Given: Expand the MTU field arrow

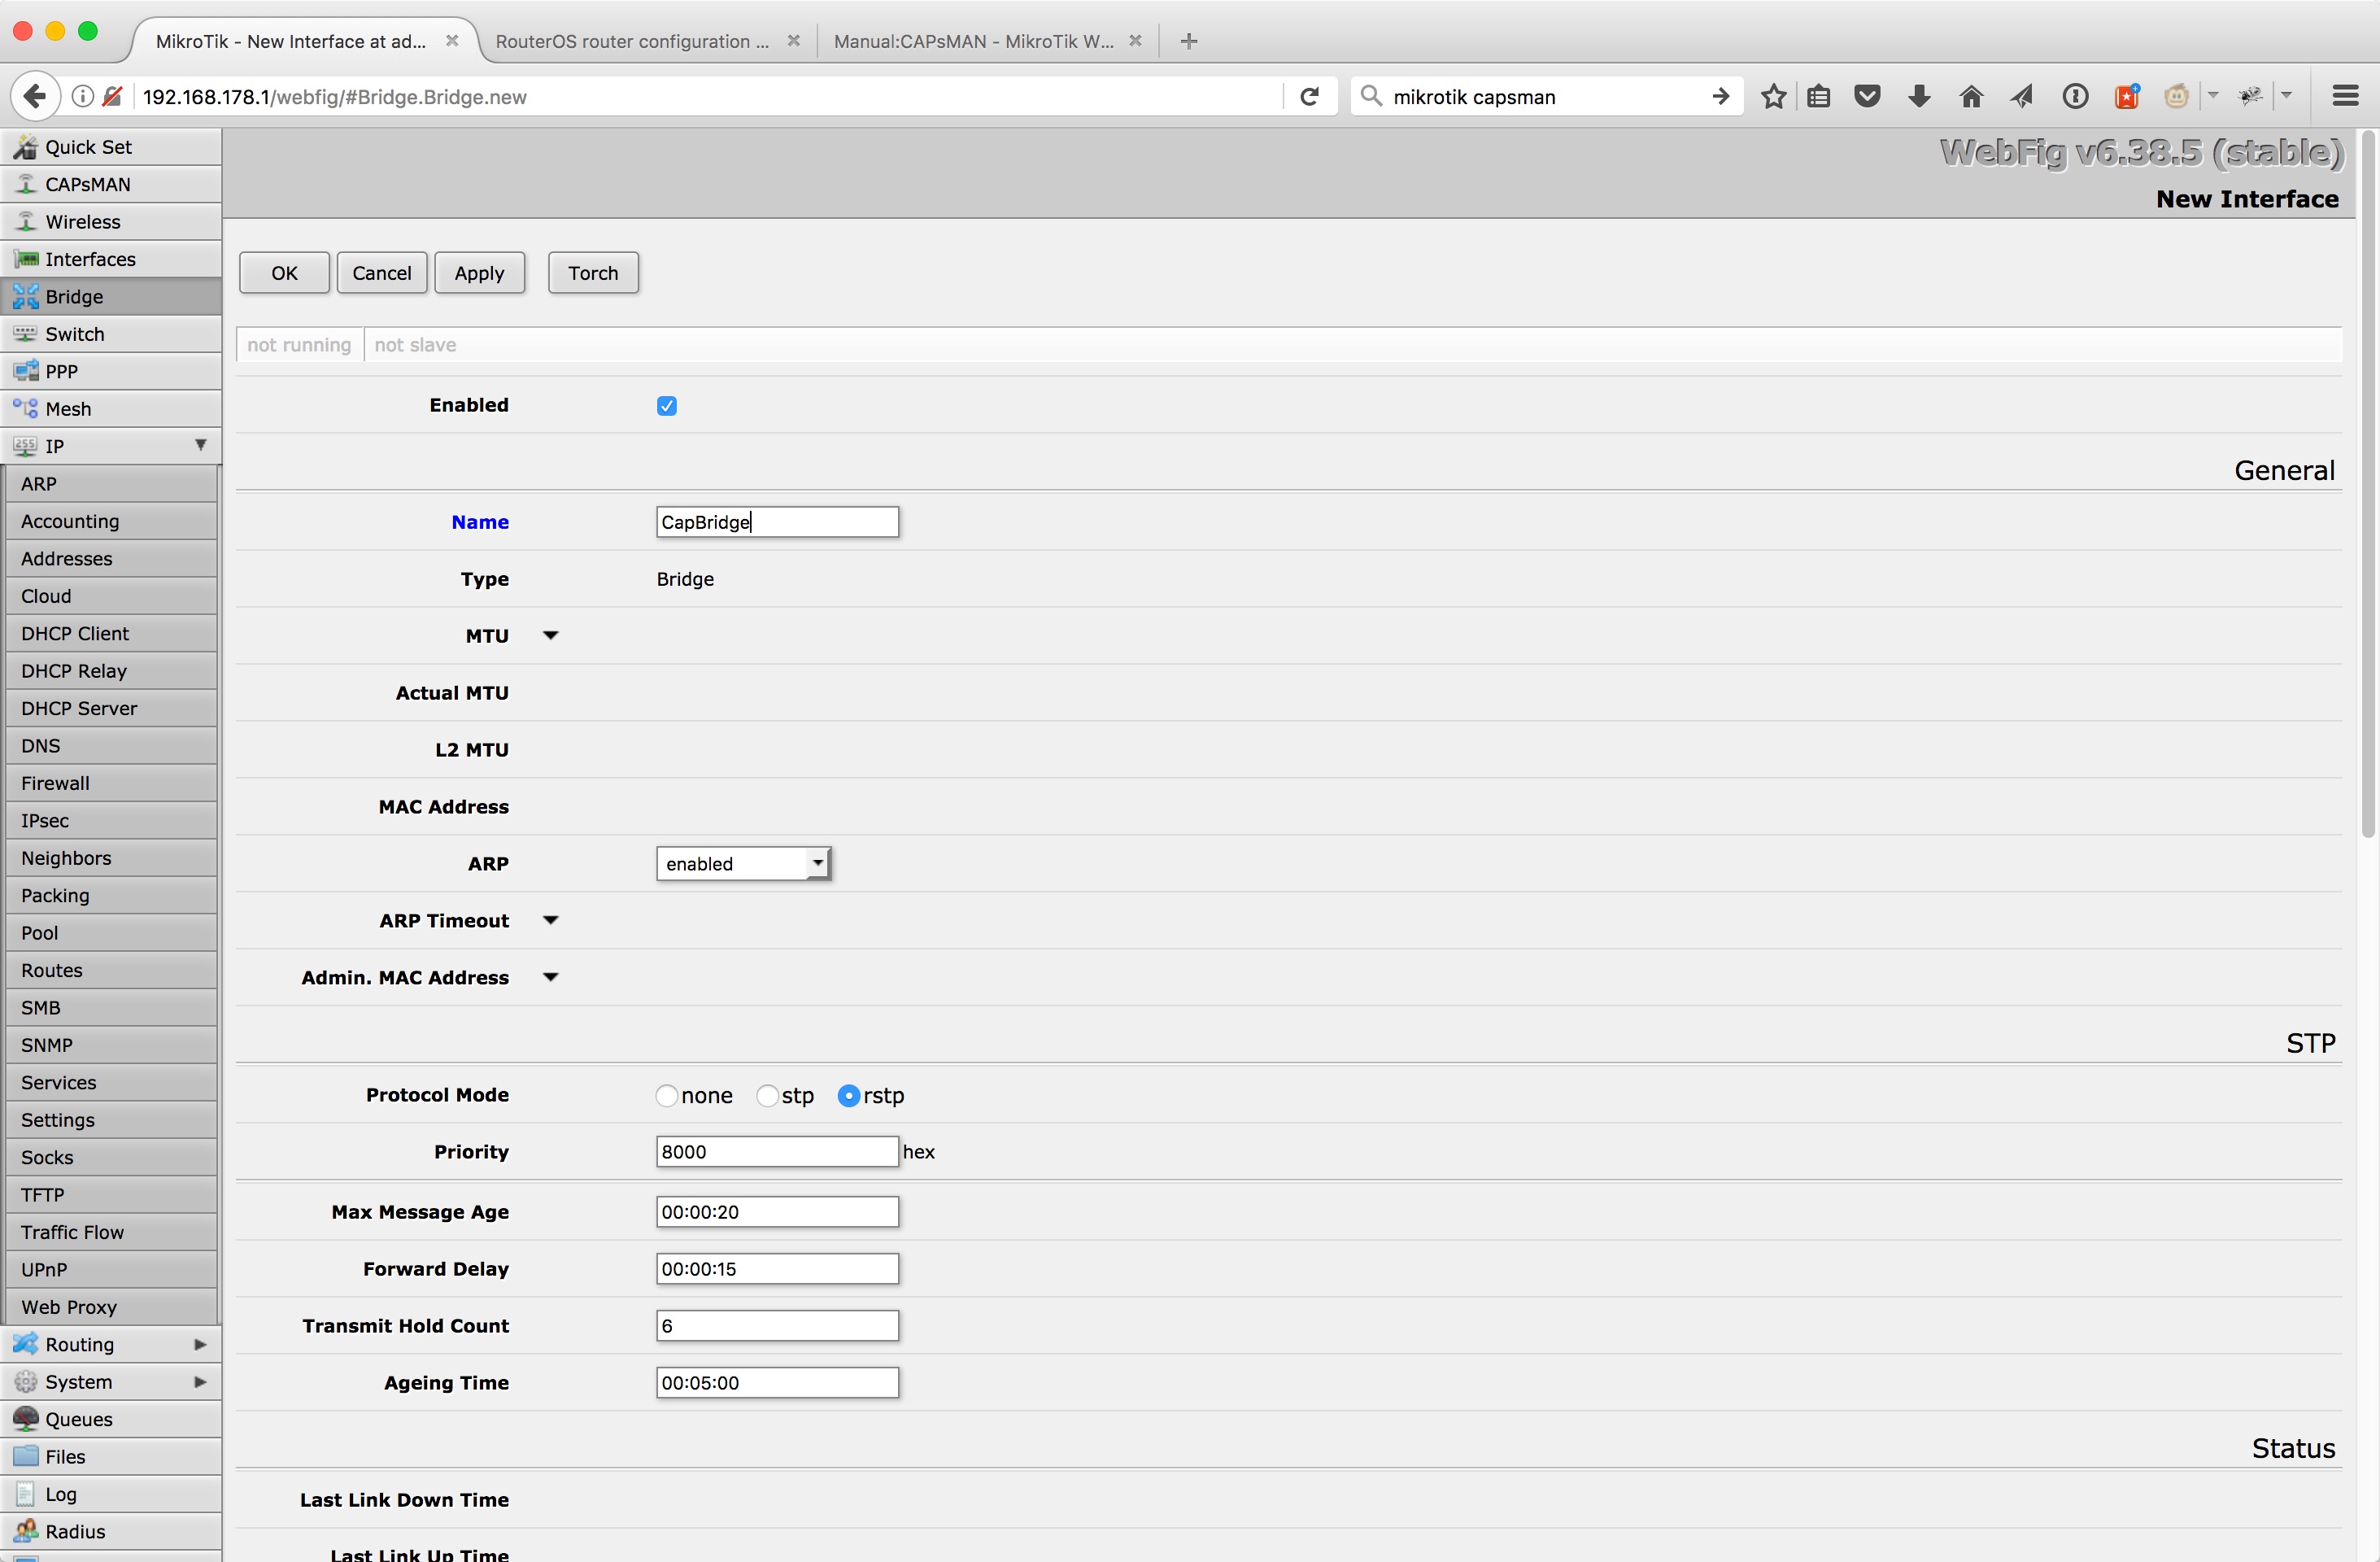Looking at the screenshot, I should pos(550,636).
